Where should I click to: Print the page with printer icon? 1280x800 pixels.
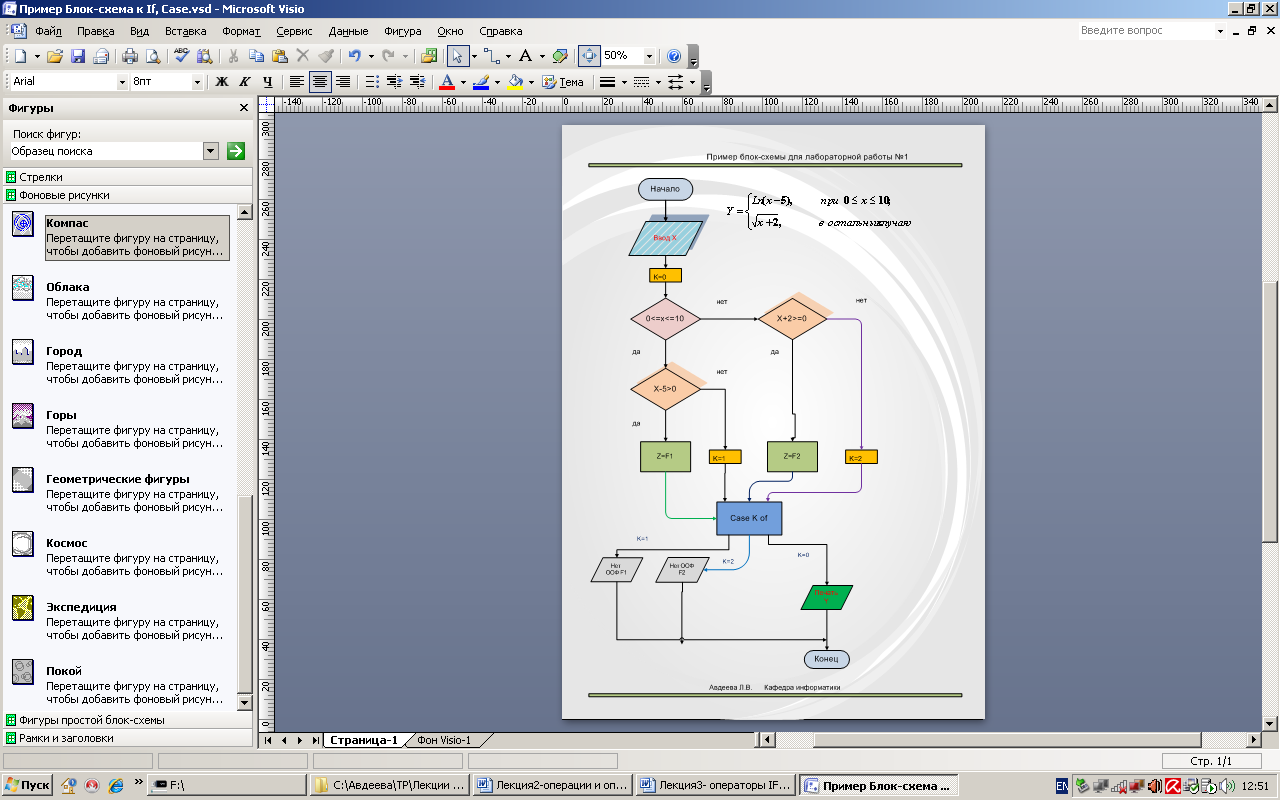pyautogui.click(x=130, y=57)
